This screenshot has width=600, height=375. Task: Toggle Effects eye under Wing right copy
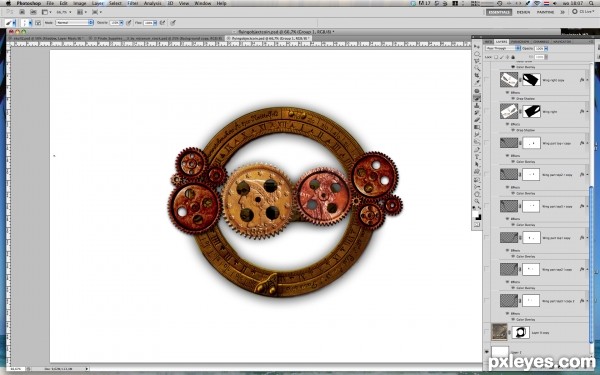508,93
